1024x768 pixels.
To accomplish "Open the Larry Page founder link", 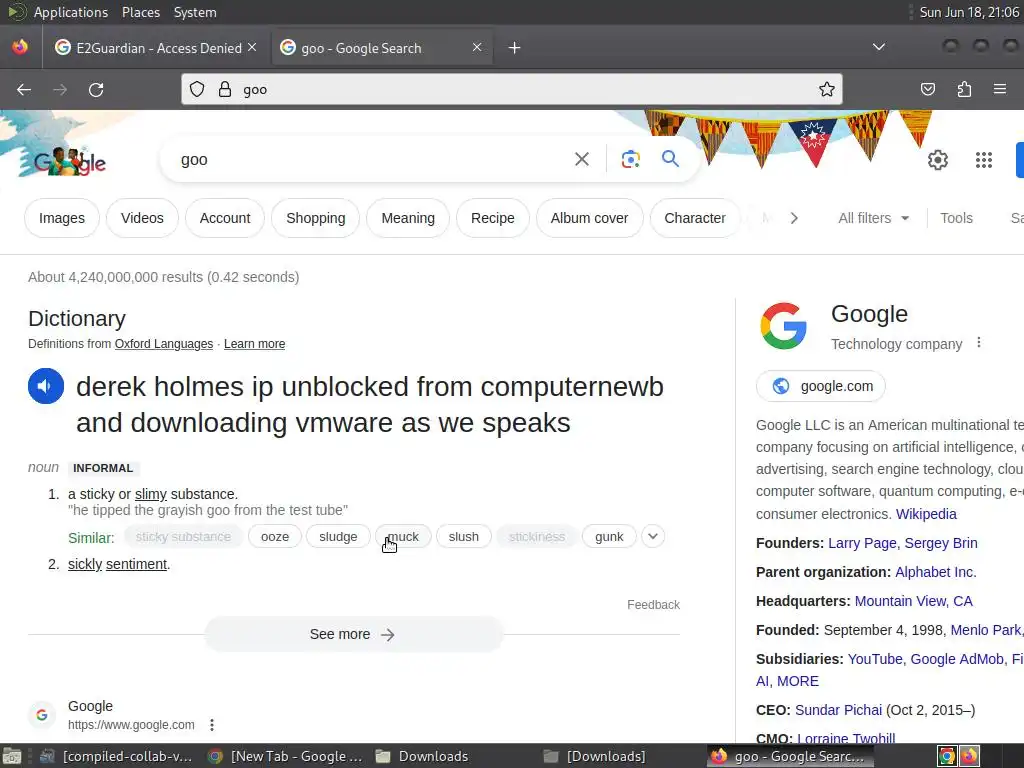I will (x=863, y=543).
